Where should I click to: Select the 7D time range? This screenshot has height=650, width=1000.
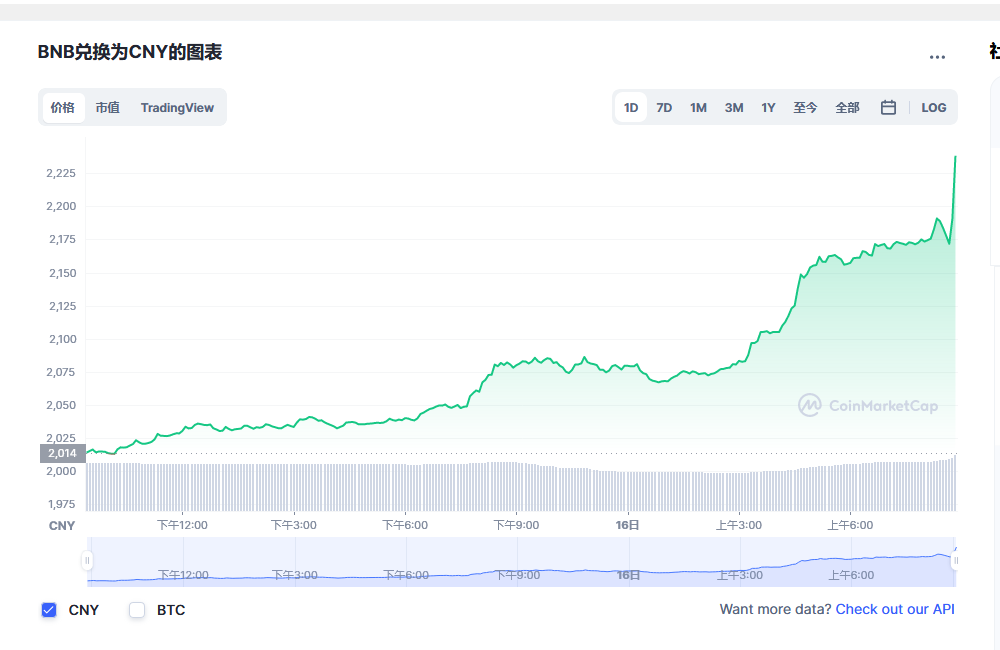(x=664, y=108)
